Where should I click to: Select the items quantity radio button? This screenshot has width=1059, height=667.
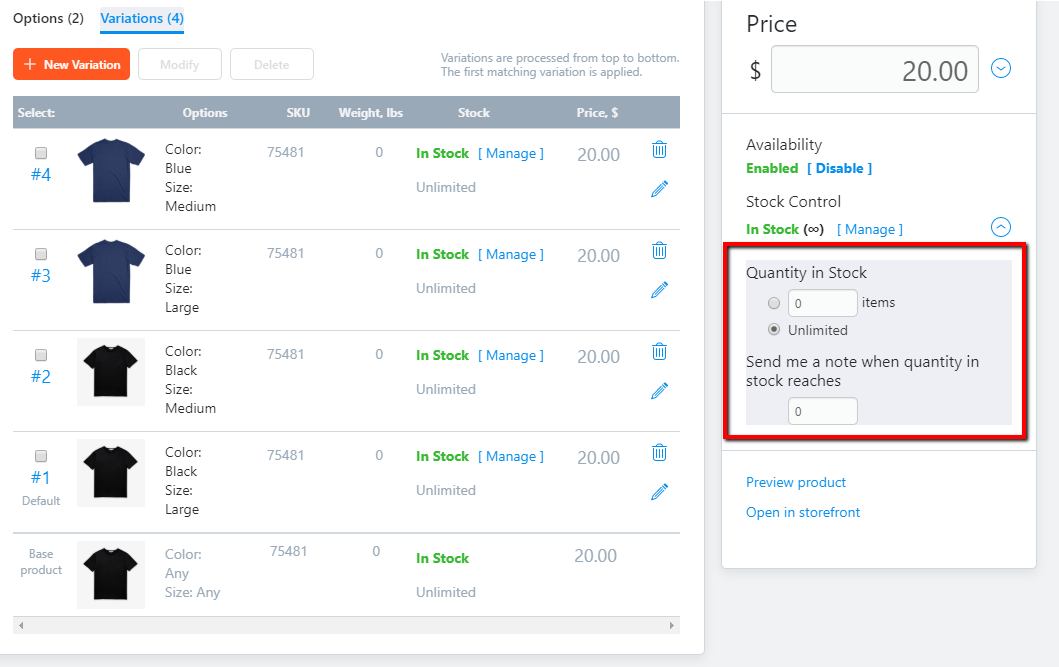pyautogui.click(x=774, y=303)
